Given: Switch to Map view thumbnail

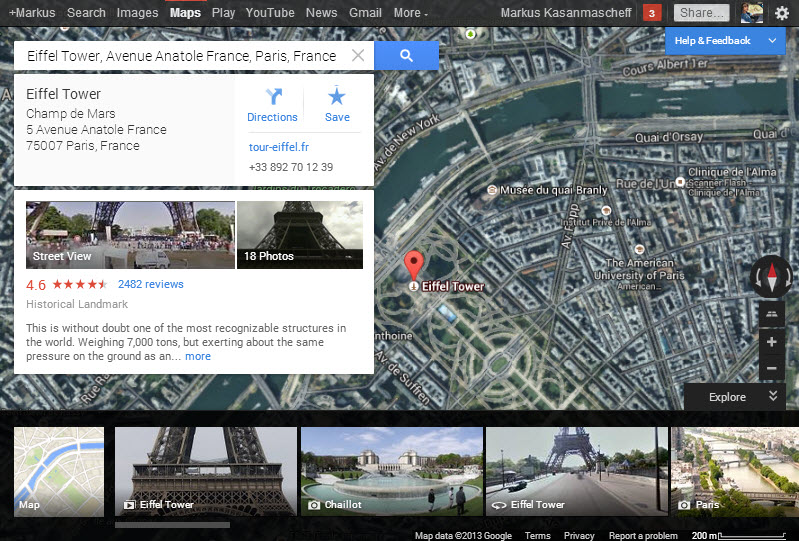Looking at the screenshot, I should [59, 471].
